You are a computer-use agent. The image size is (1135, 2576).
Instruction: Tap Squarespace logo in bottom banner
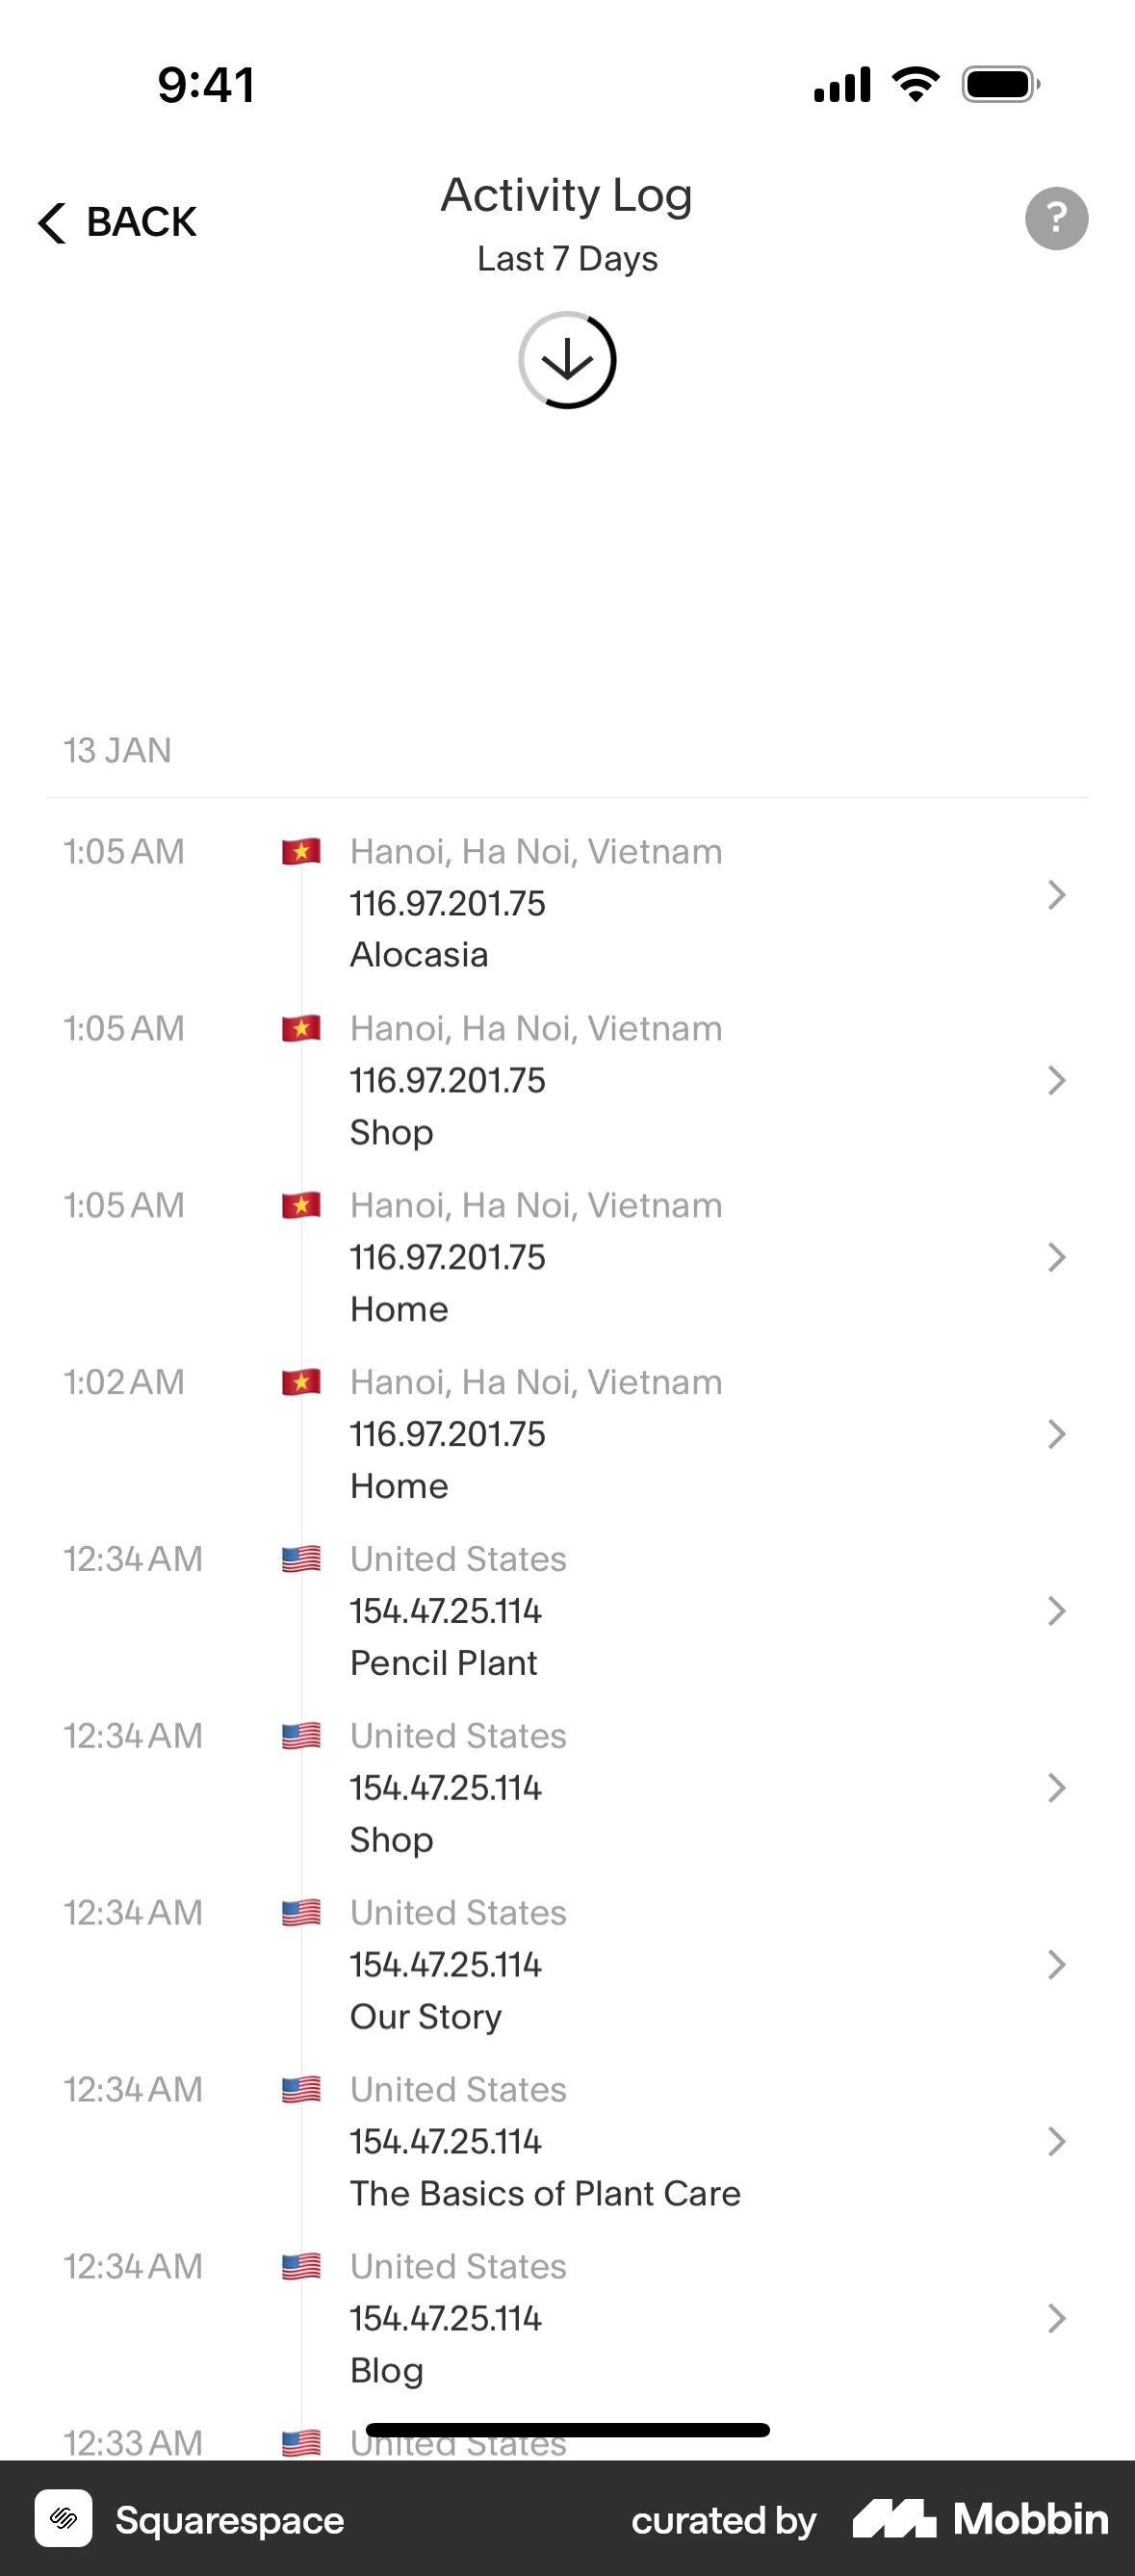(64, 2518)
